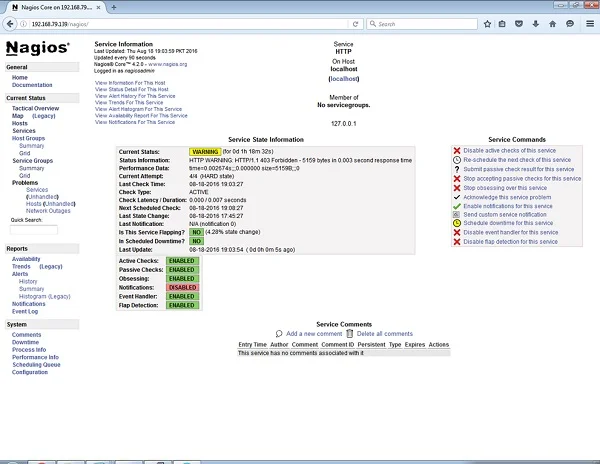Click the question mark icon for passive check result
The width and height of the screenshot is (600, 464).
coord(457,169)
